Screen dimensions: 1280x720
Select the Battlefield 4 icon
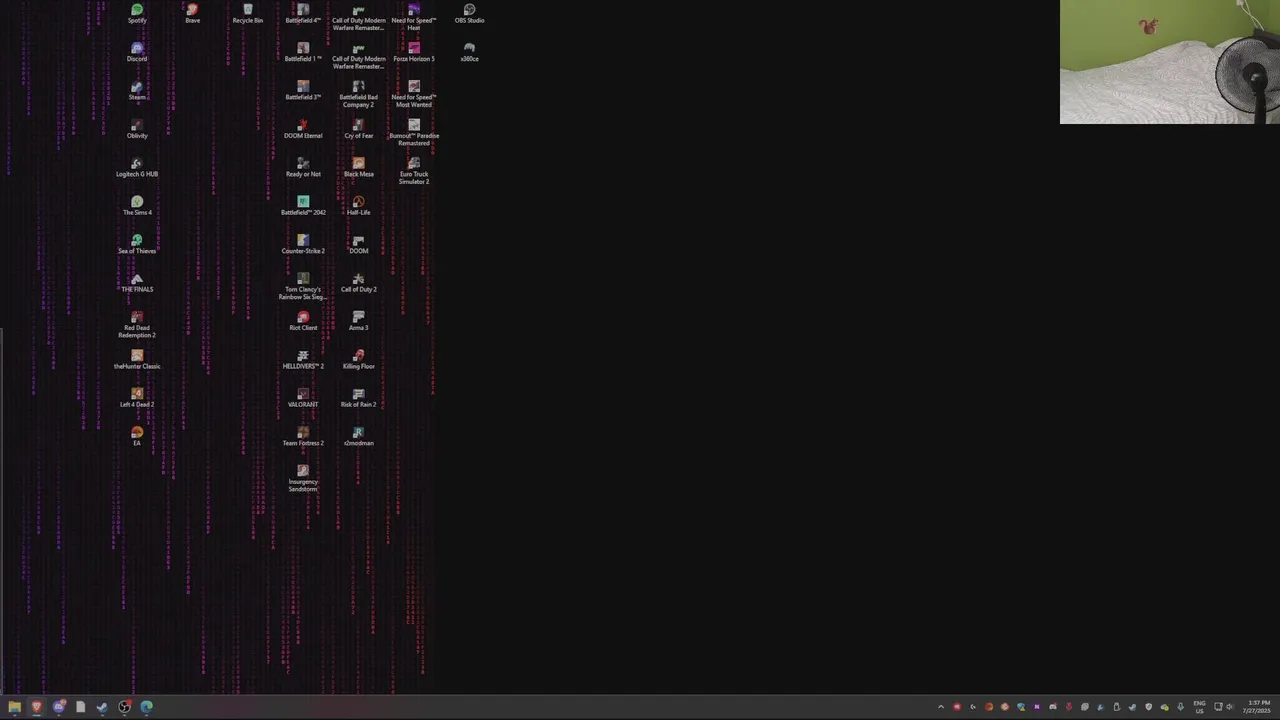[x=303, y=13]
